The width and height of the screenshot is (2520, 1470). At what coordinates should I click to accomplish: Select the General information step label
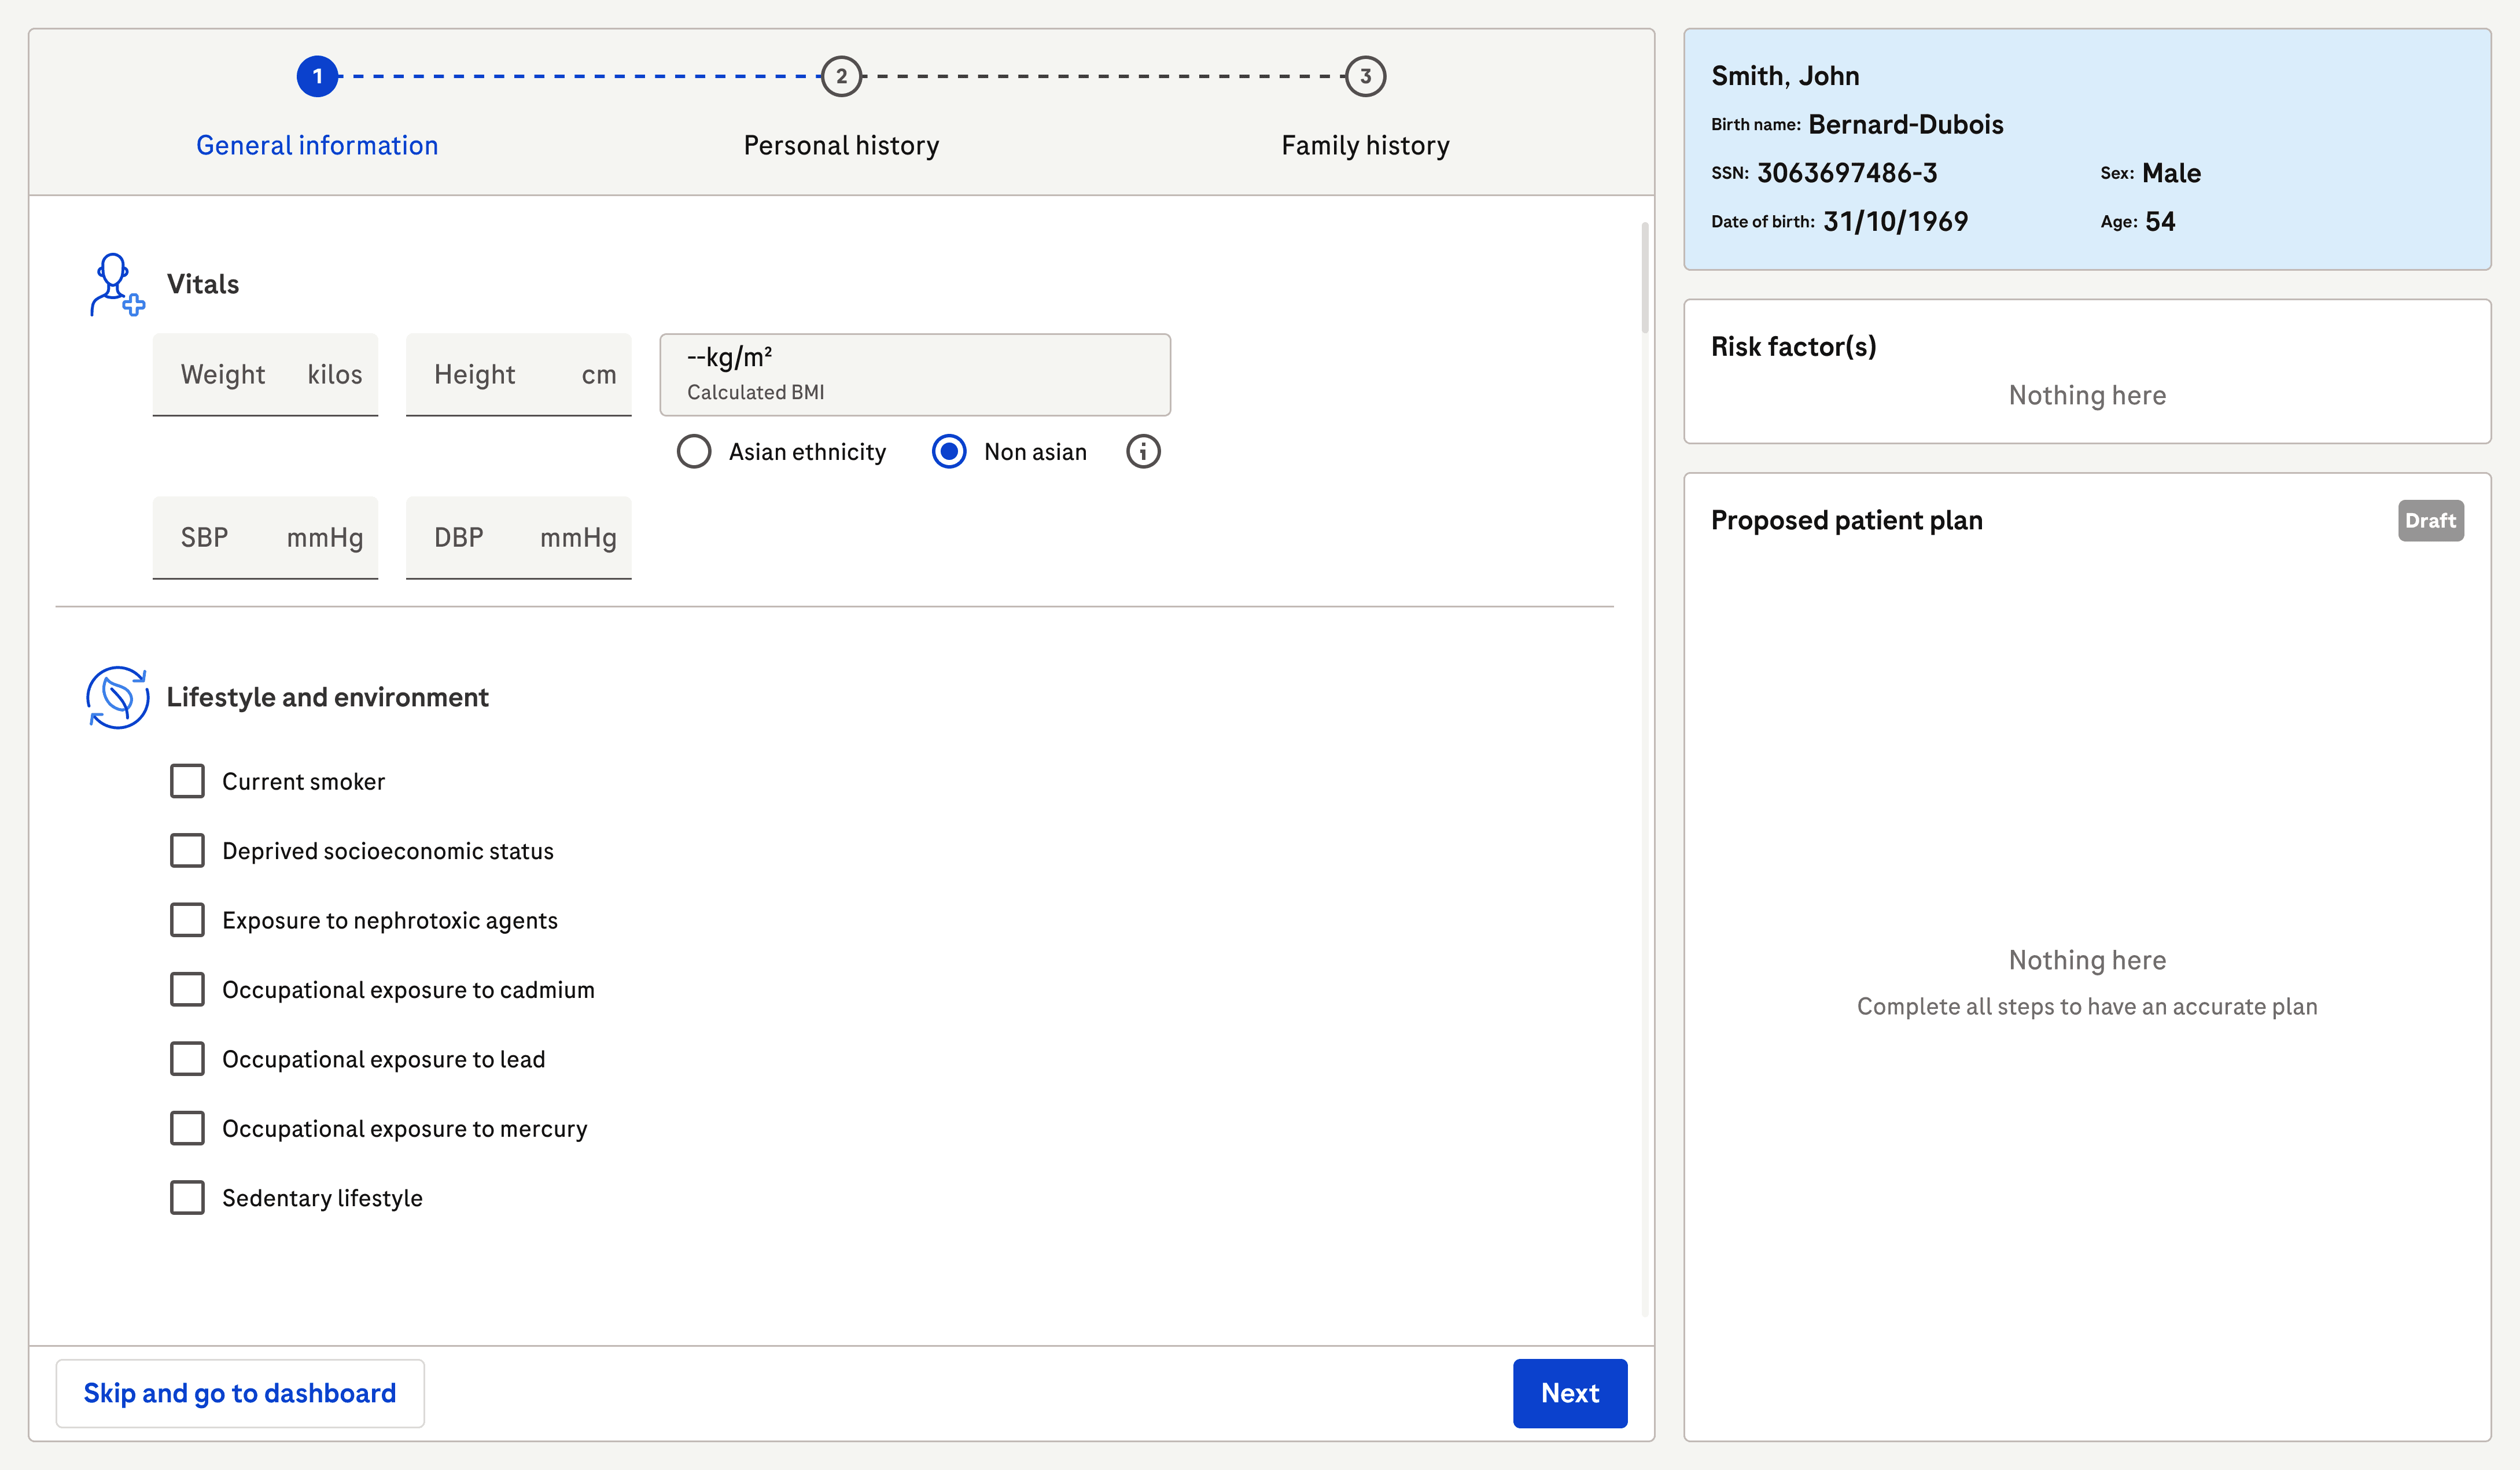point(317,146)
